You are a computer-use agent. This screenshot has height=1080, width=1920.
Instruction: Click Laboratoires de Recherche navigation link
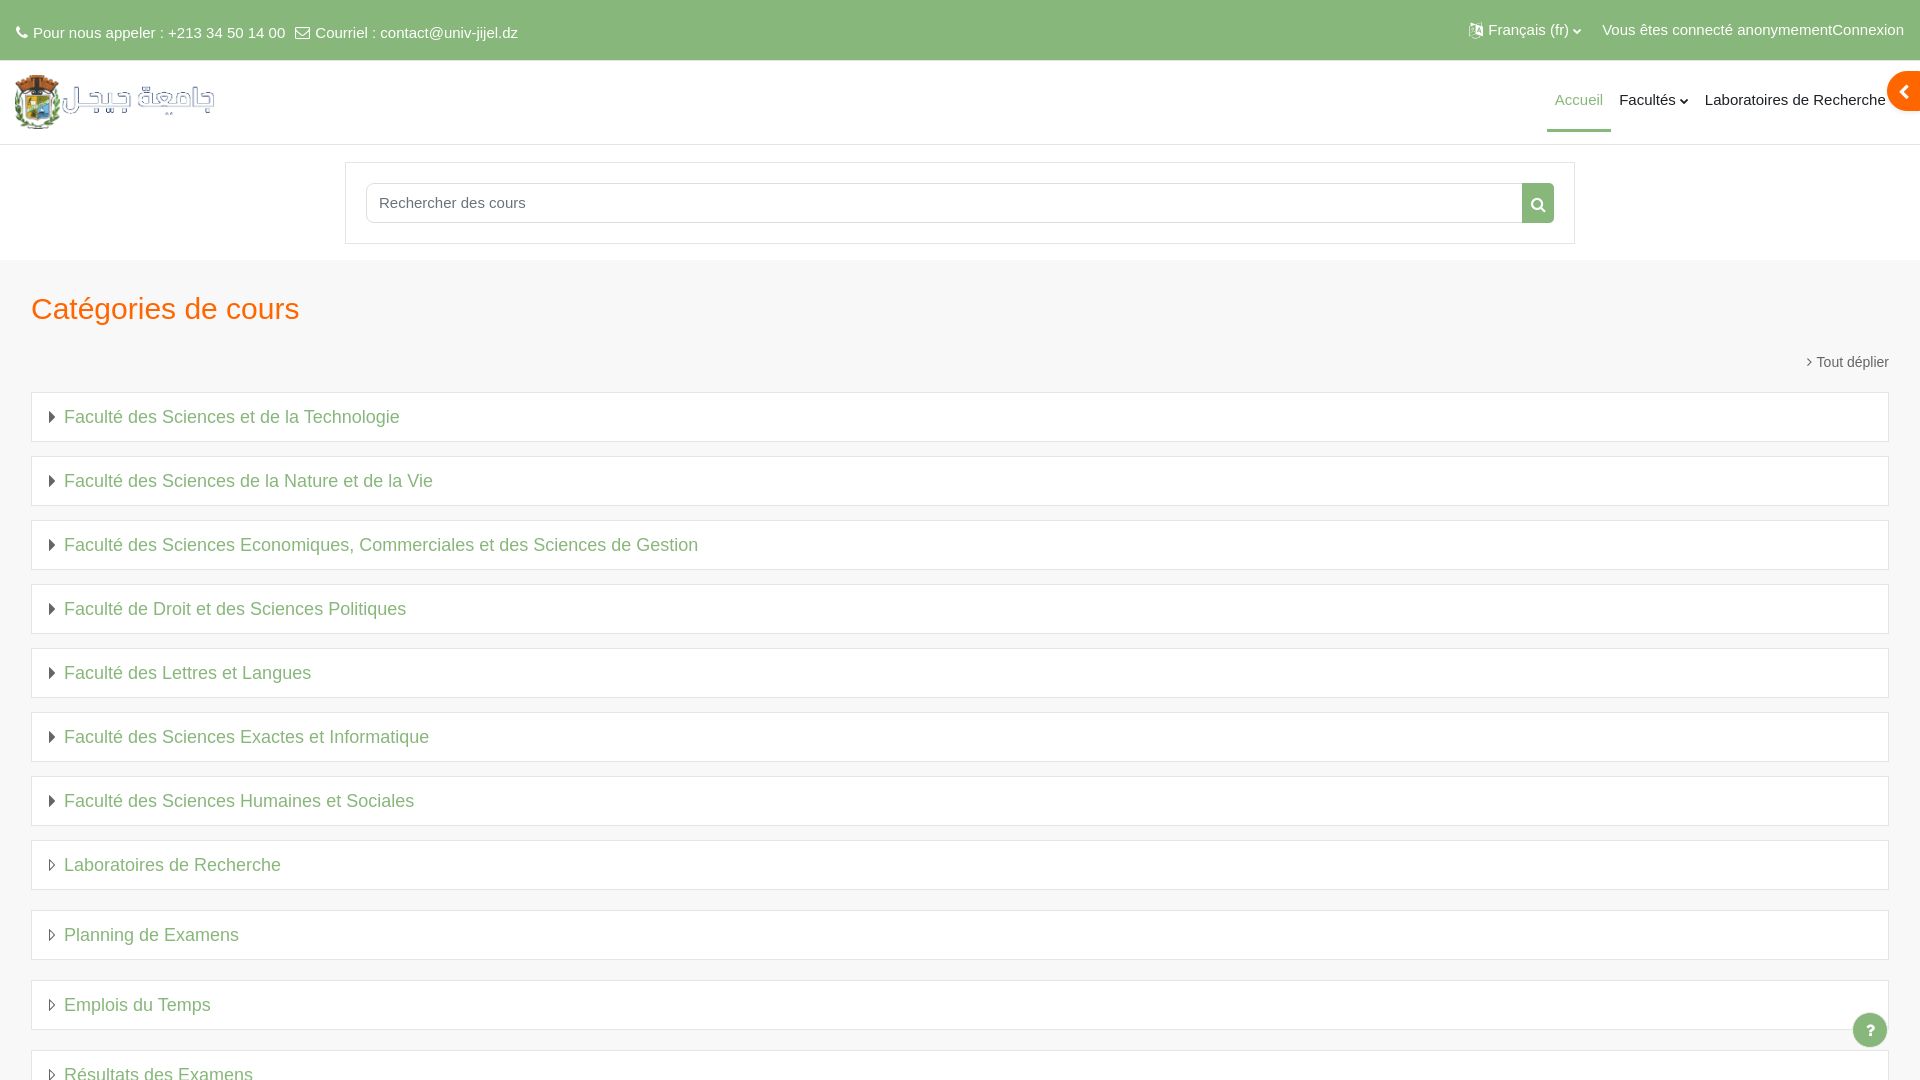pos(1795,99)
